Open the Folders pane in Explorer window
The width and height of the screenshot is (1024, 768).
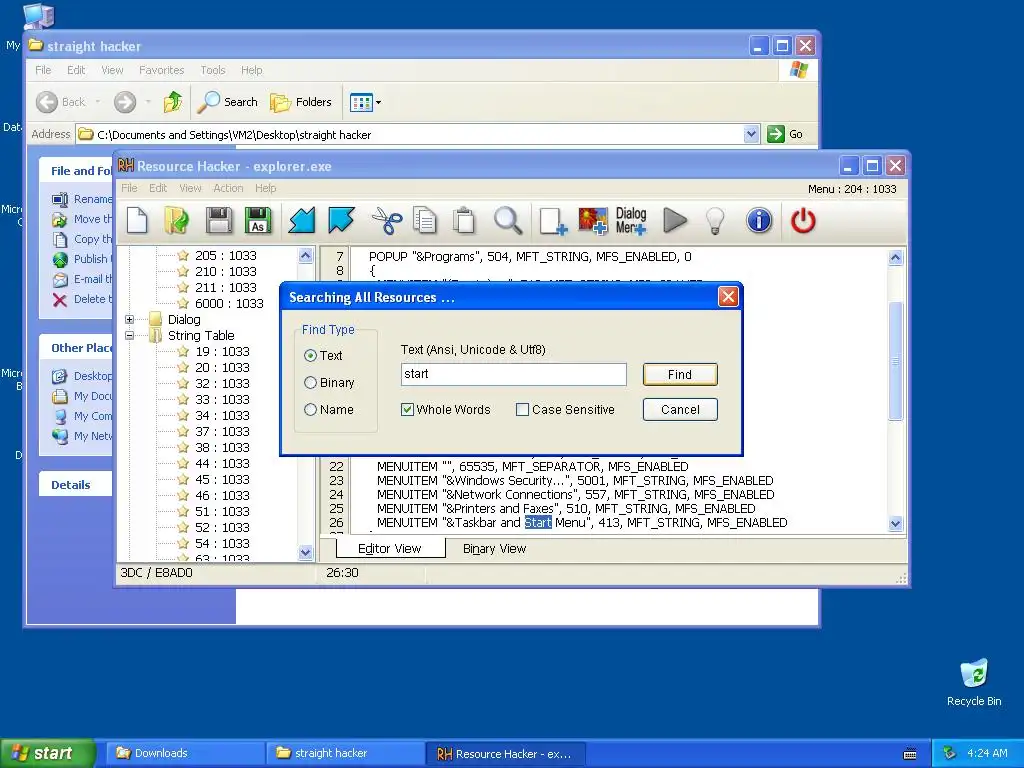coord(301,102)
